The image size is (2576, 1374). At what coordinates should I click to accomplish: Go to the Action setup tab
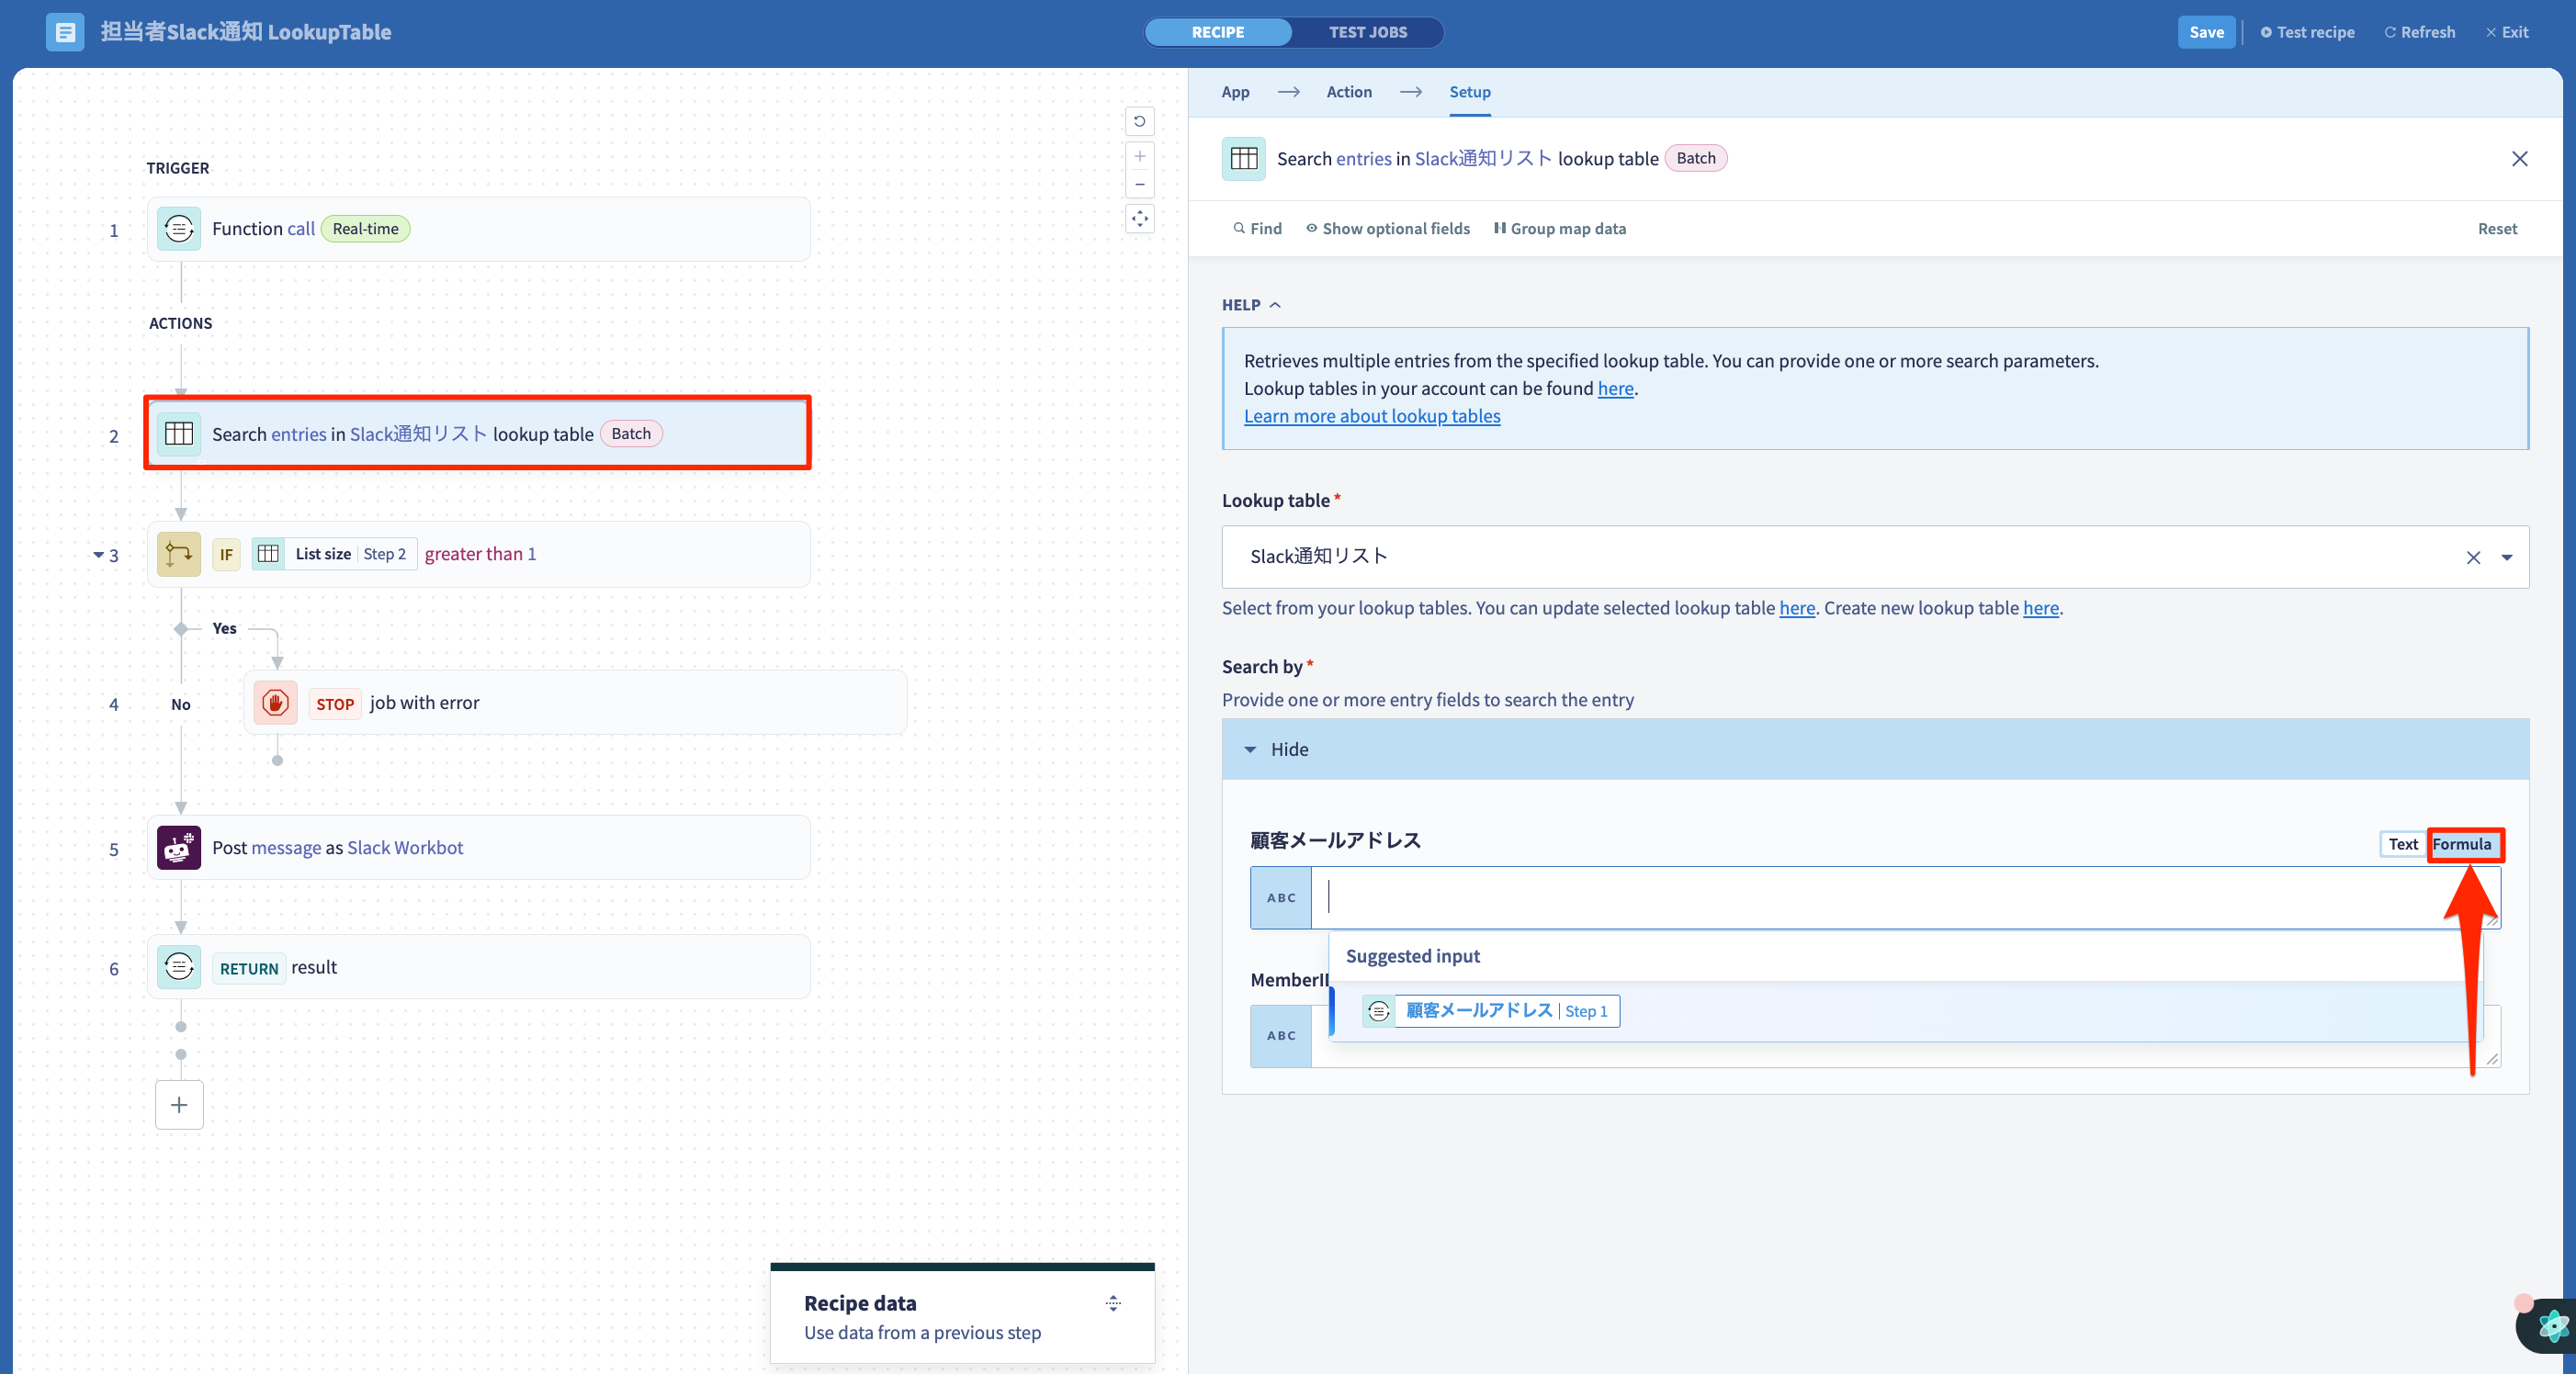(1348, 92)
